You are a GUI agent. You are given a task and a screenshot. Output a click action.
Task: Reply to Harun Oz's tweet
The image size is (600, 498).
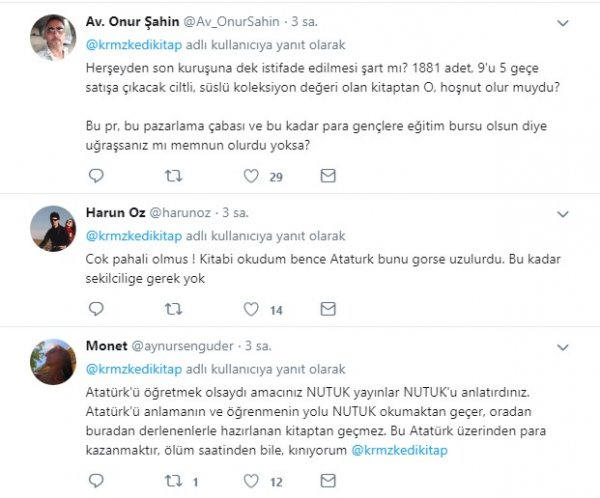(96, 309)
